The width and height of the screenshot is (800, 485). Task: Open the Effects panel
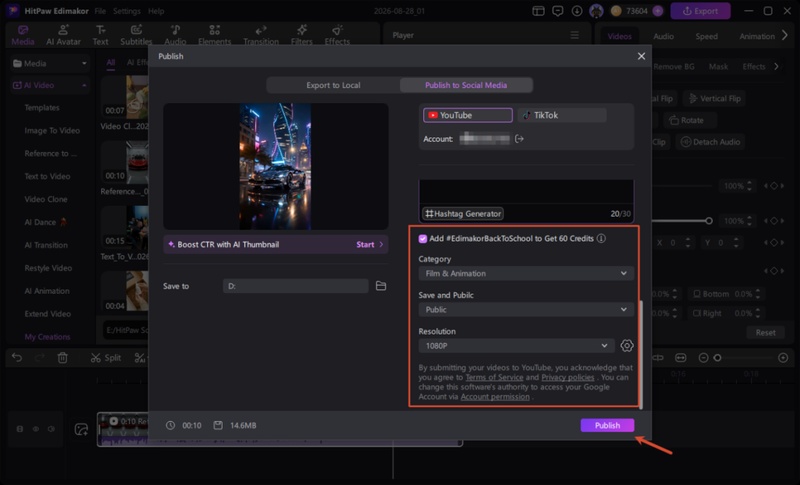coord(337,35)
